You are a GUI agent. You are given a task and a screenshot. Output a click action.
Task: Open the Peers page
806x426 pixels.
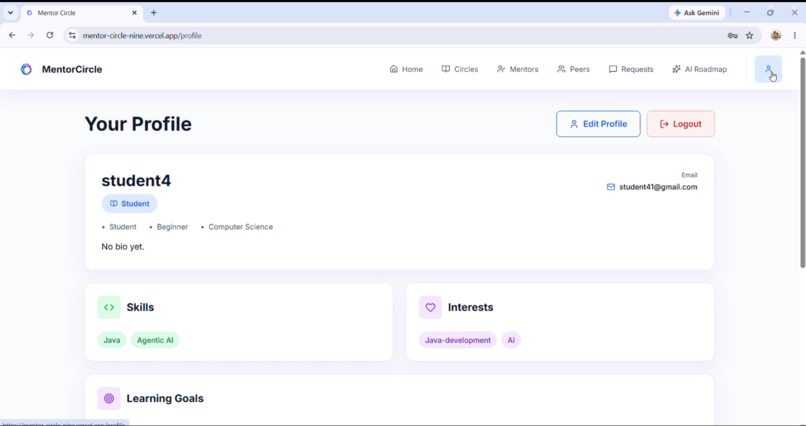[x=573, y=69]
